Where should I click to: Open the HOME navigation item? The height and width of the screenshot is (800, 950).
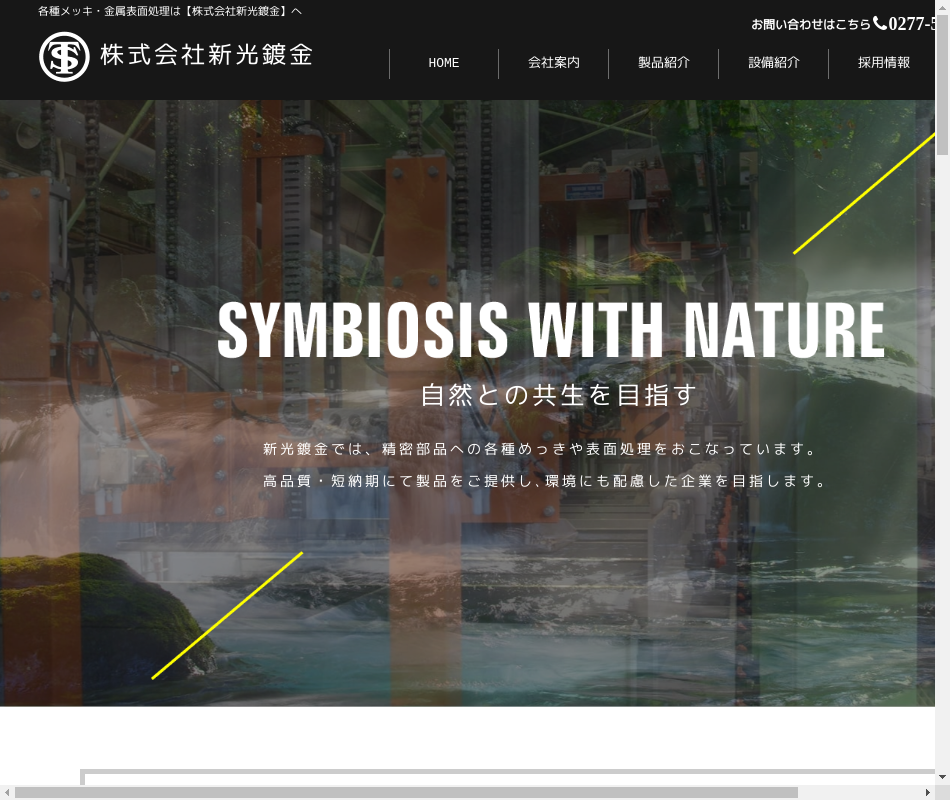click(444, 63)
